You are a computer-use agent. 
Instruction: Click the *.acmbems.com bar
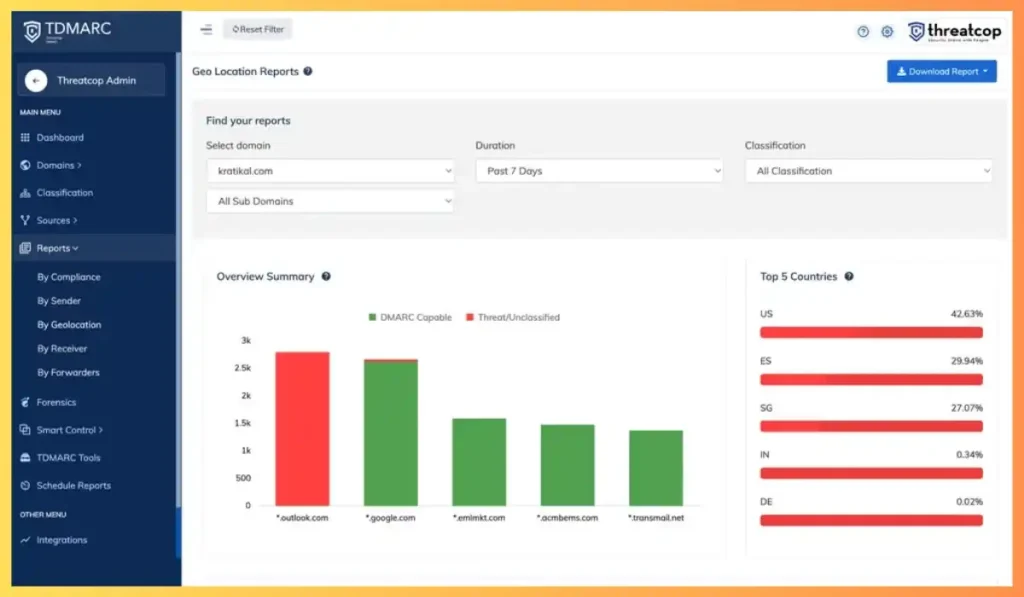pos(568,465)
